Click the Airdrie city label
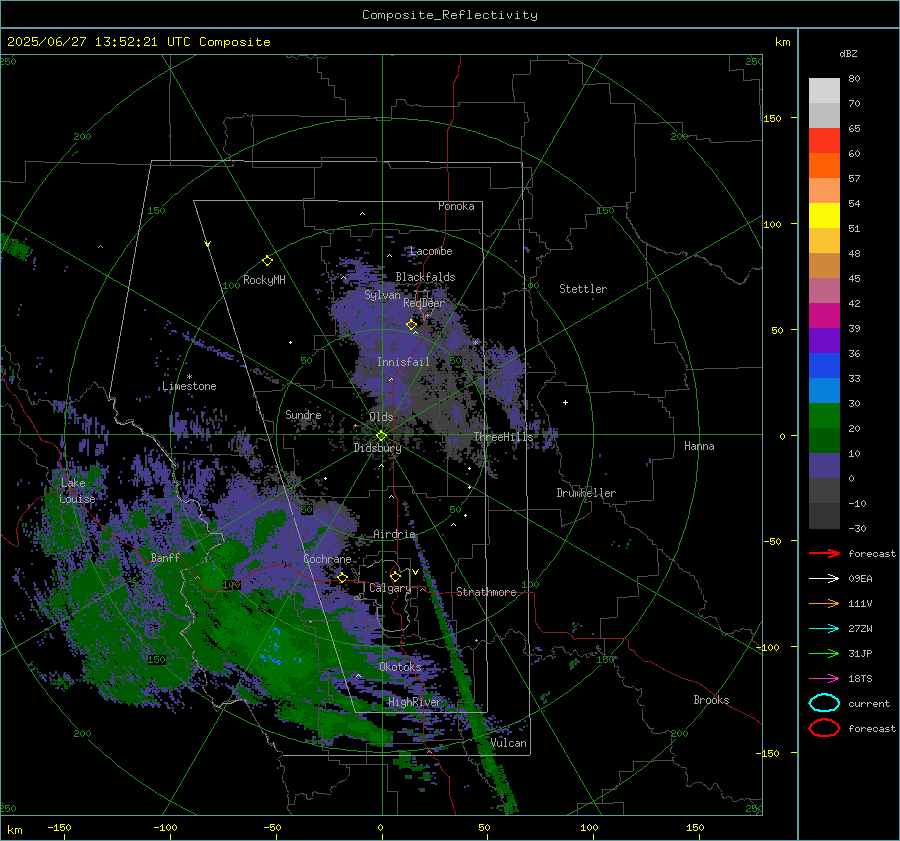Viewport: 900px width, 841px height. click(x=394, y=534)
